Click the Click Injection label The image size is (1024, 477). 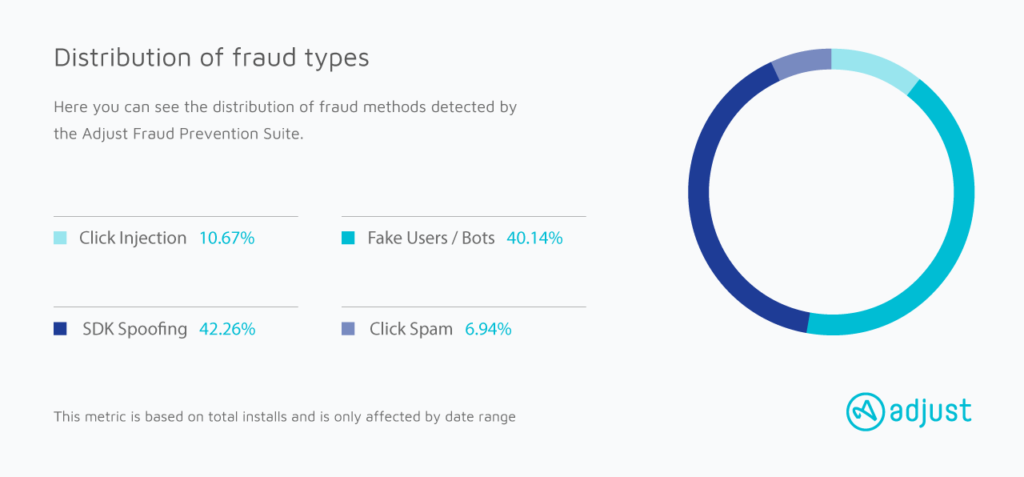[x=133, y=238]
